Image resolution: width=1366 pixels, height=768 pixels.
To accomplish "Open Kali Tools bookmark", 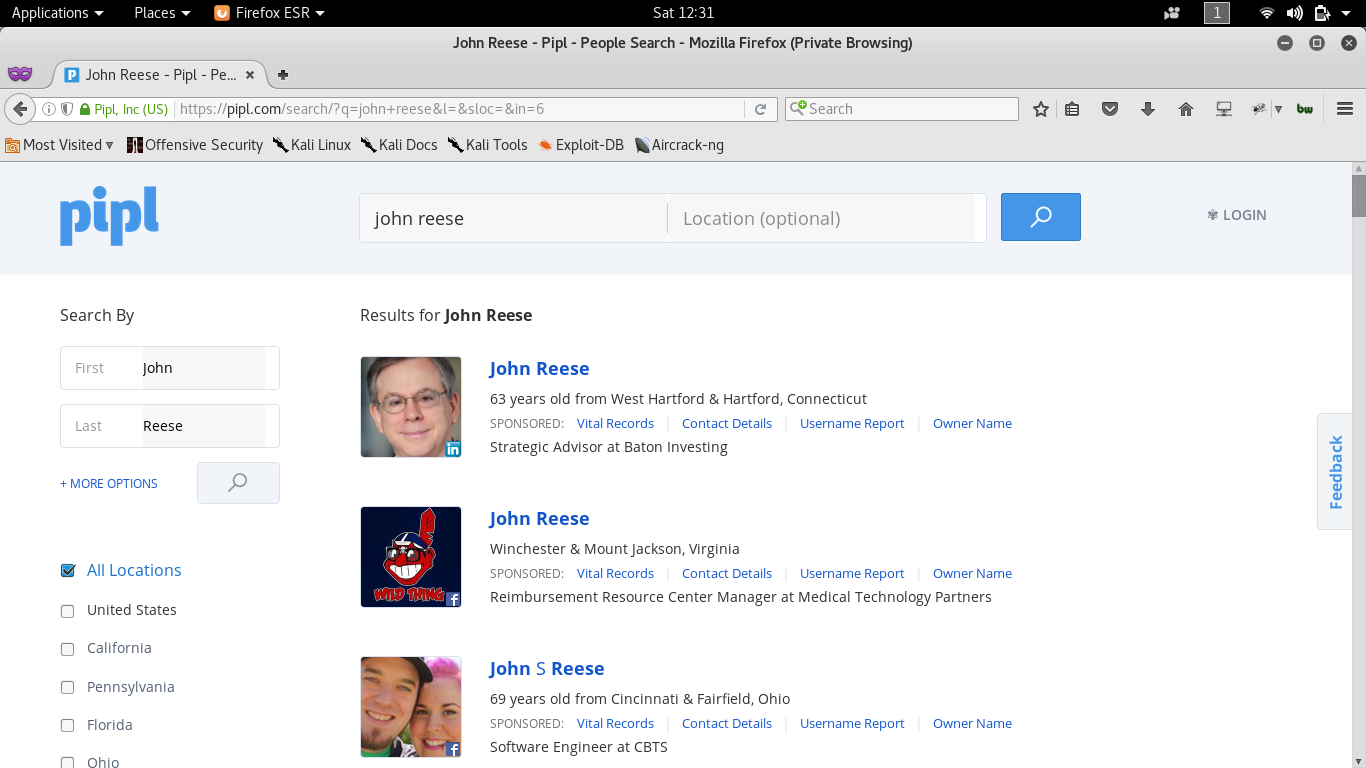I will [487, 145].
